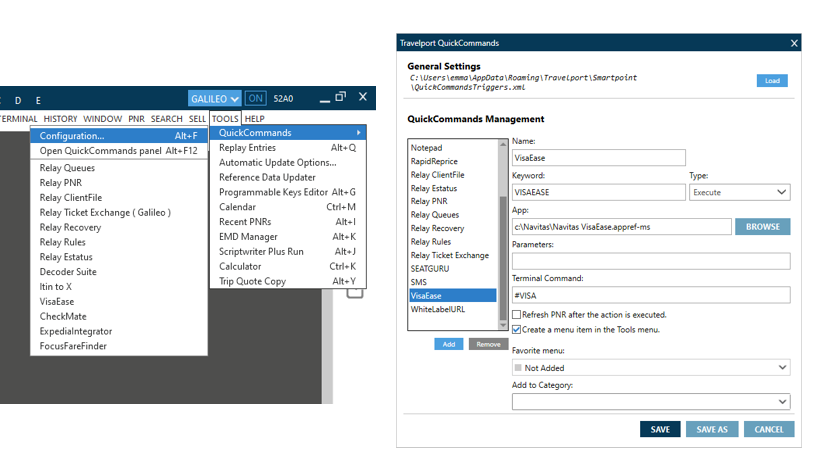826x471 pixels.
Task: Open the SELL menu
Action: pyautogui.click(x=197, y=119)
